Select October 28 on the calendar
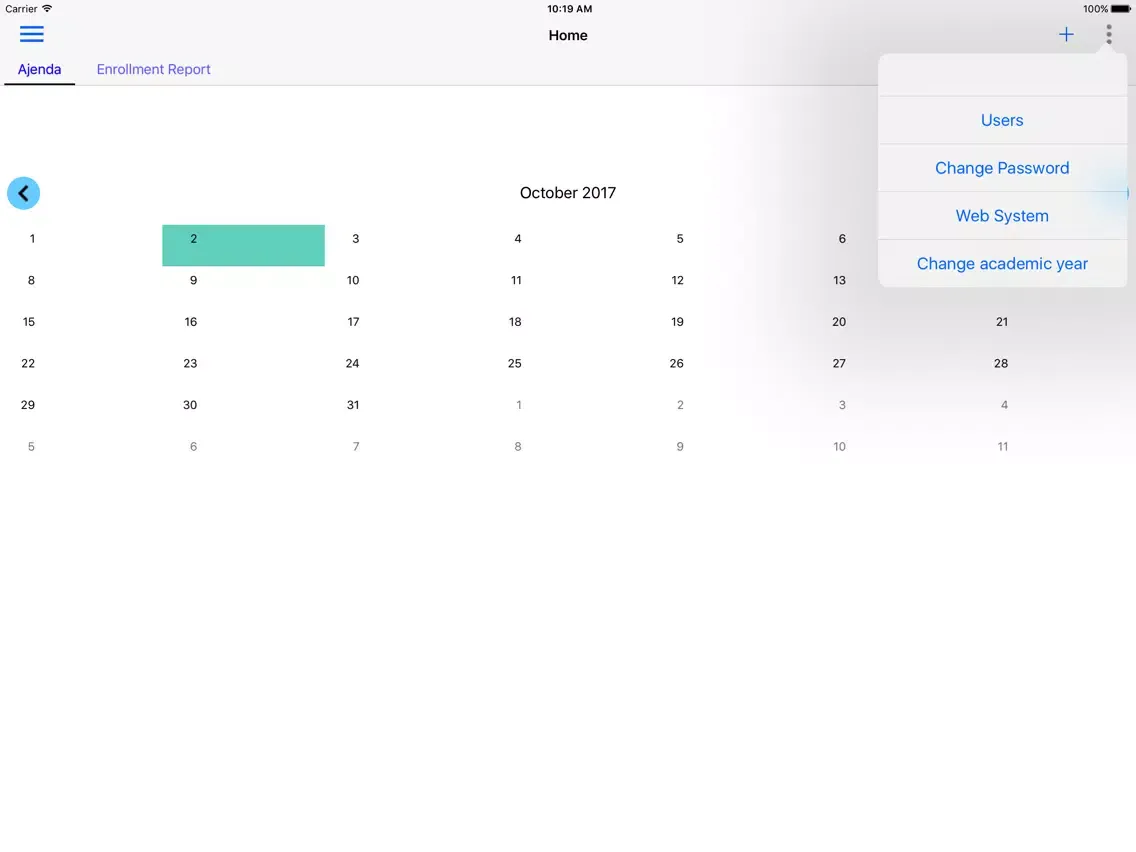The image size is (1136, 852). (1001, 364)
